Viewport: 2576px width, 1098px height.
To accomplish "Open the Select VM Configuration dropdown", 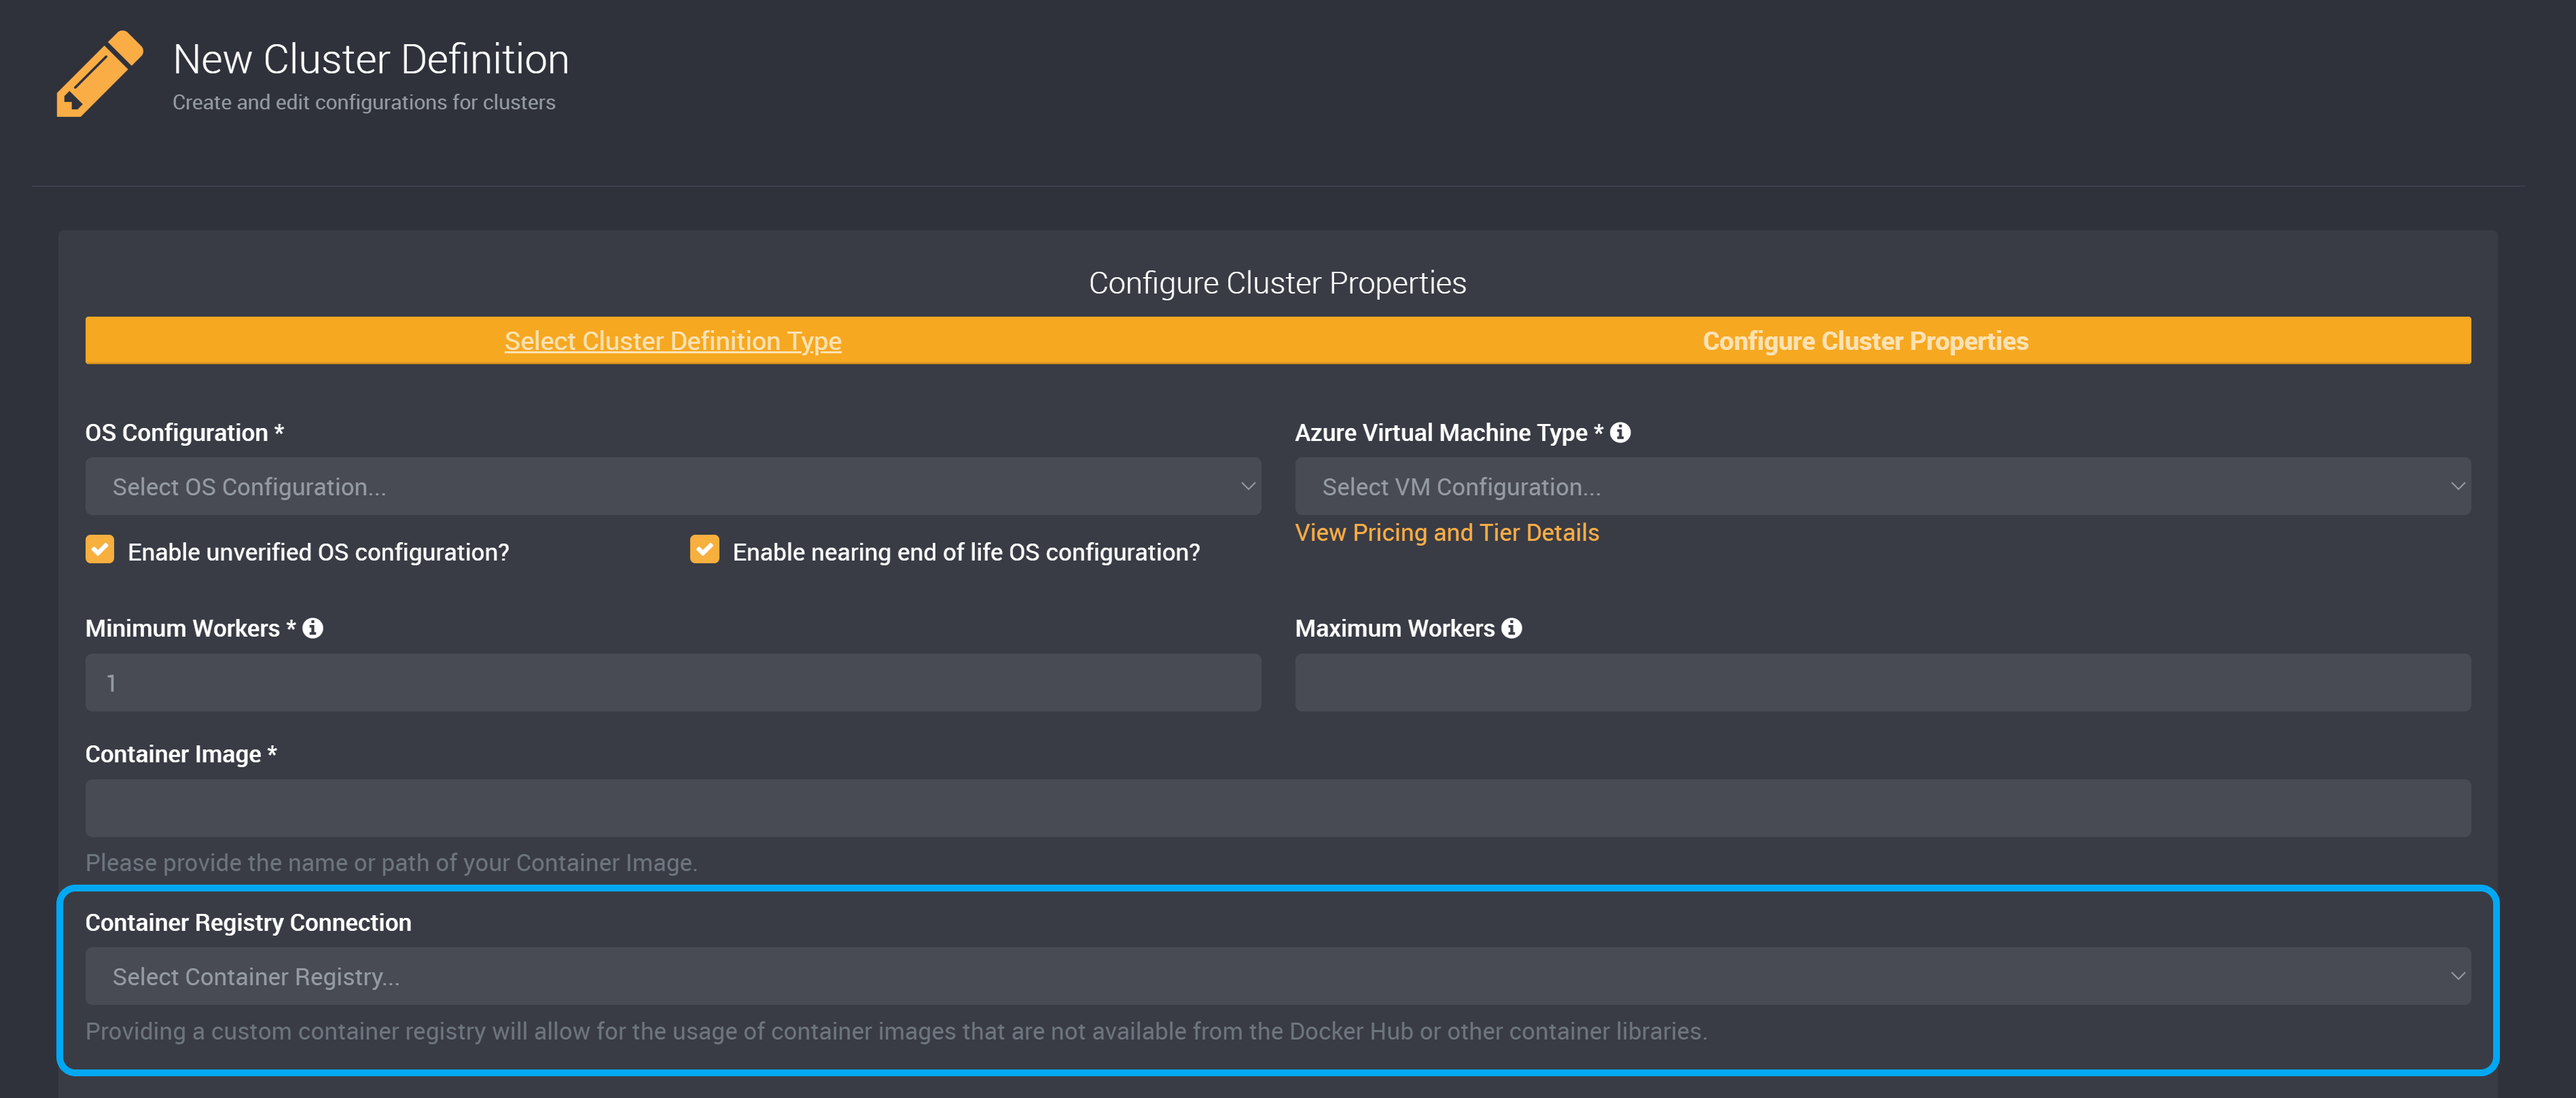I will 1883,487.
